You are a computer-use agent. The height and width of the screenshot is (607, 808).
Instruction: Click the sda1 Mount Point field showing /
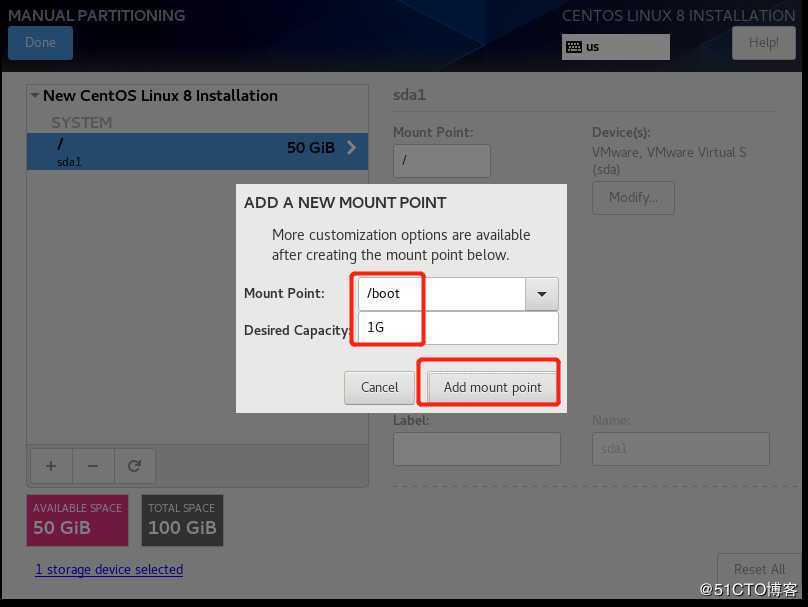(442, 161)
